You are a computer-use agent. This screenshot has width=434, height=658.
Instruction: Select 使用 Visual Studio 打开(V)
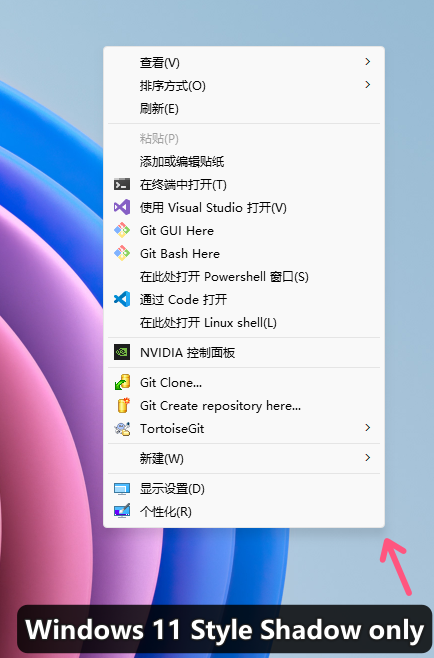coord(244,208)
